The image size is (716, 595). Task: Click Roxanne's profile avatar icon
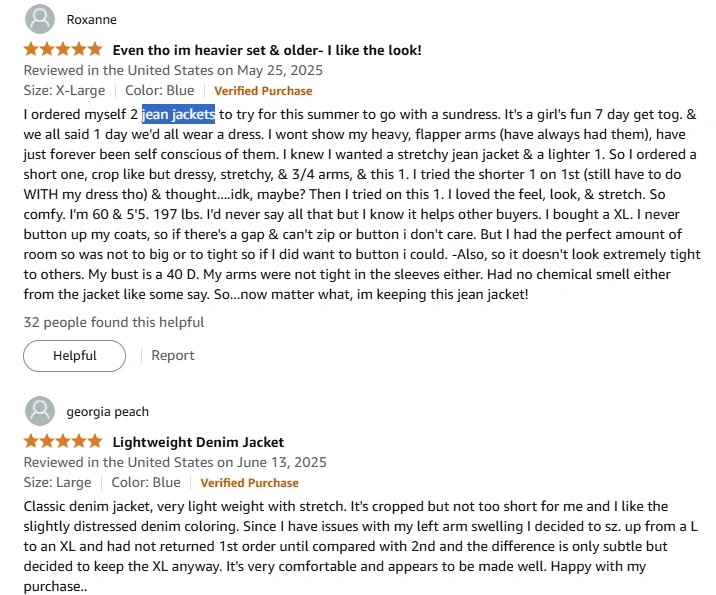pyautogui.click(x=39, y=19)
